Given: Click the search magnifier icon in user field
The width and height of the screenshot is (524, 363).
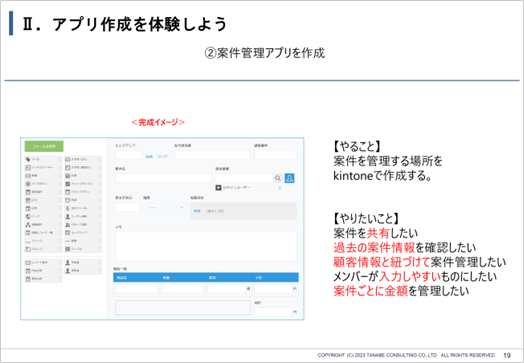Looking at the screenshot, I should (x=278, y=178).
